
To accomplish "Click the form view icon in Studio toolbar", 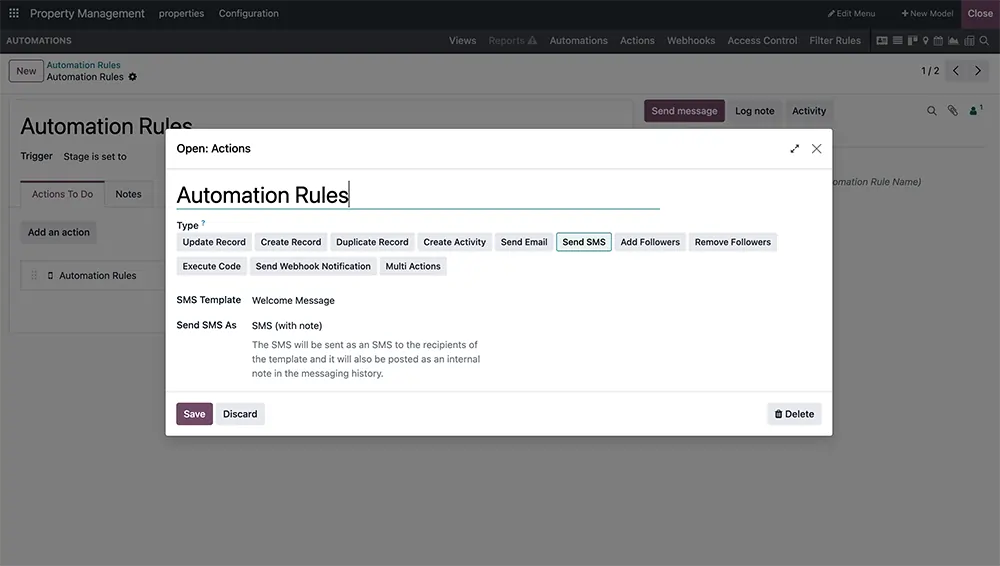I will pyautogui.click(x=882, y=40).
